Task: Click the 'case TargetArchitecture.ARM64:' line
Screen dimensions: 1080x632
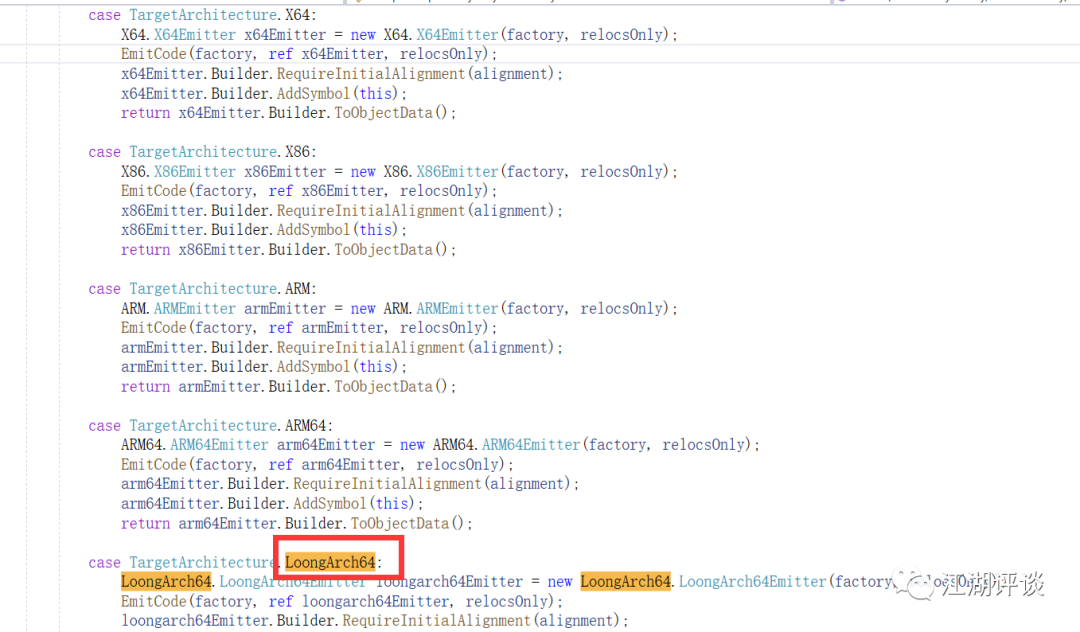Action: [x=211, y=426]
